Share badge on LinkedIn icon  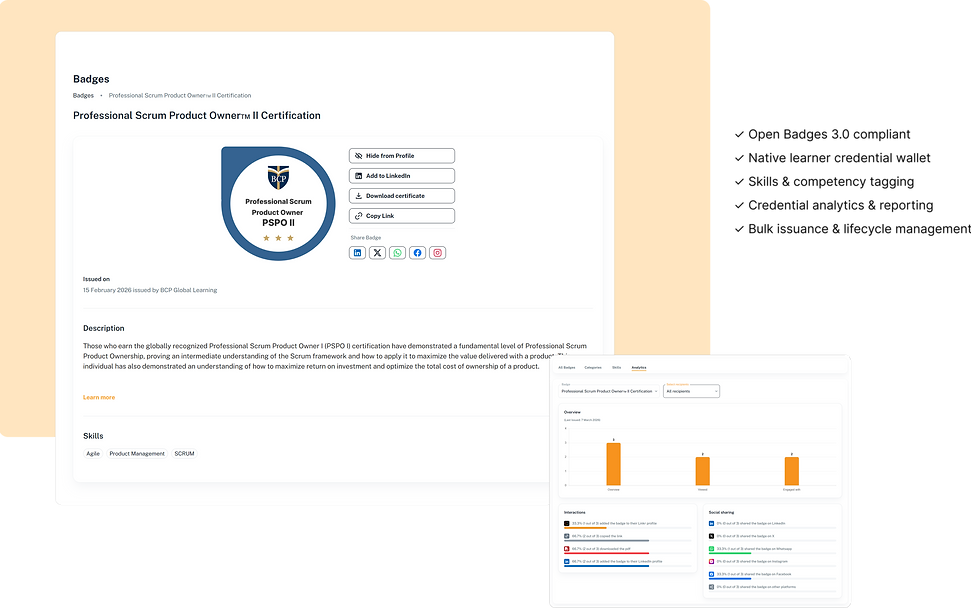tap(357, 253)
